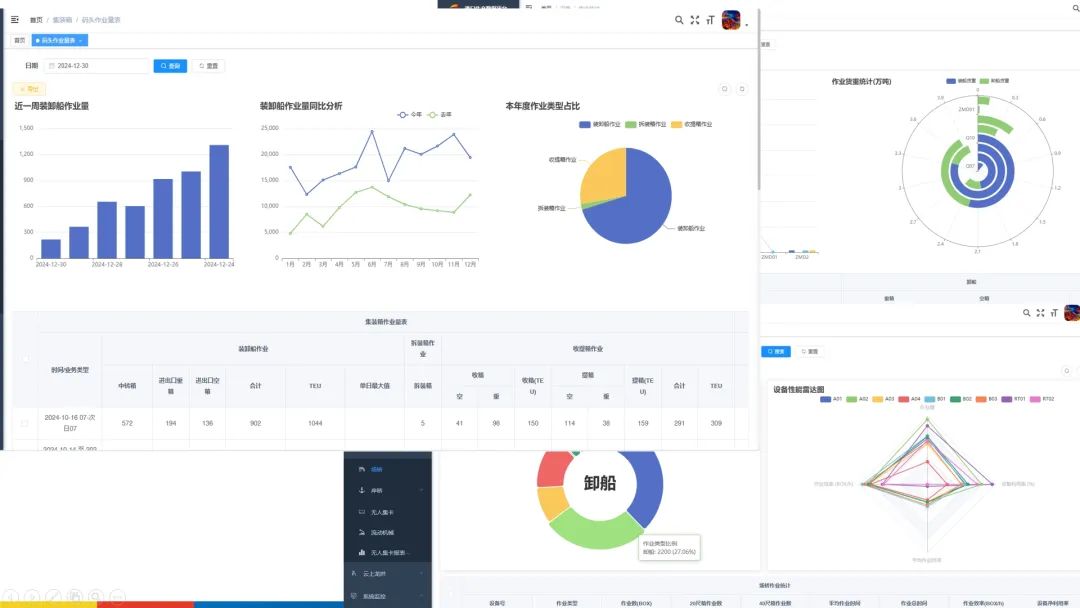Toggle fullscreen in the top-left panel header
1080x608 pixels.
[x=695, y=20]
